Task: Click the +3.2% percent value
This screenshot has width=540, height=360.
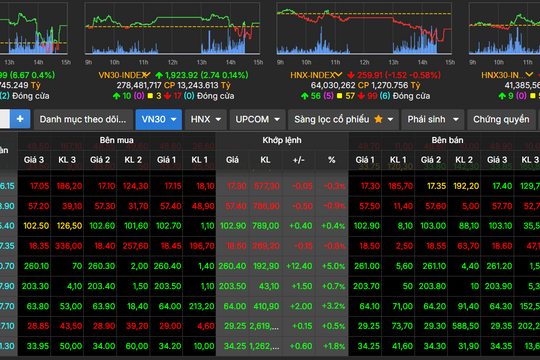Action: click(x=333, y=306)
